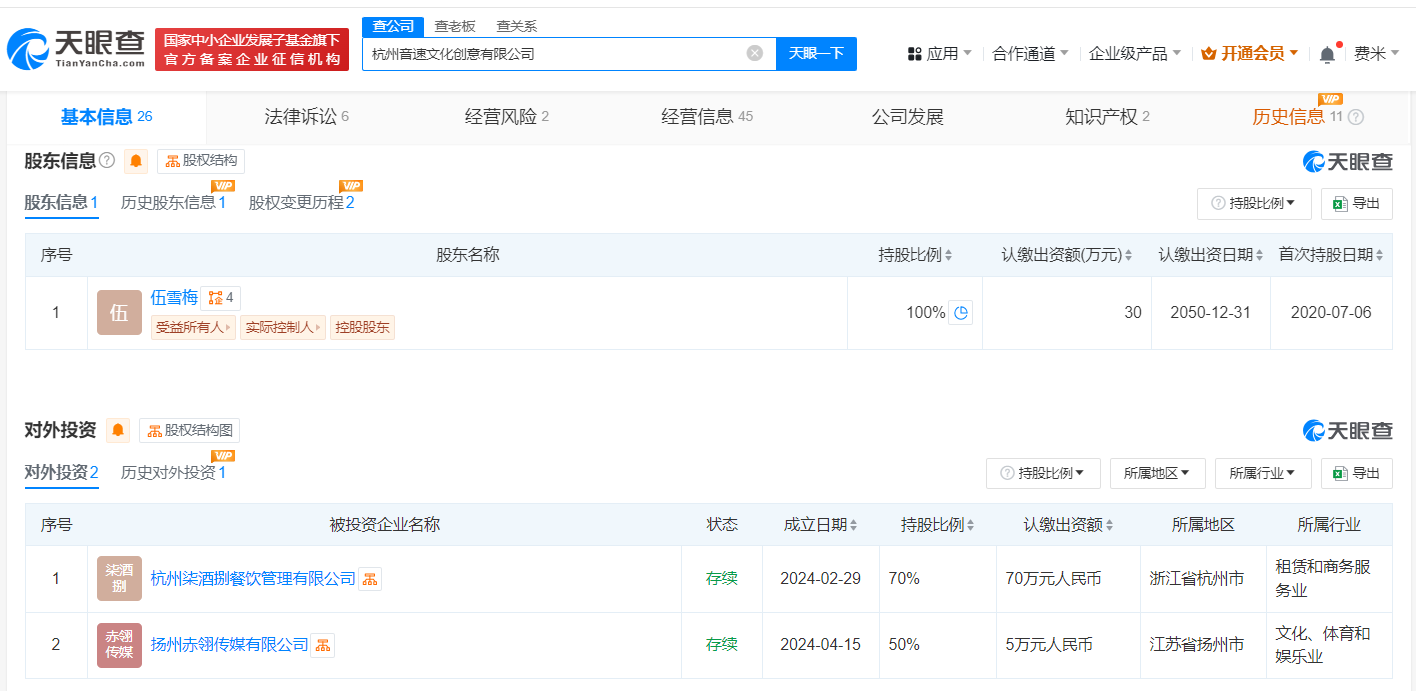Open the 基本信息 tab
This screenshot has width=1416, height=691.
click(x=106, y=117)
